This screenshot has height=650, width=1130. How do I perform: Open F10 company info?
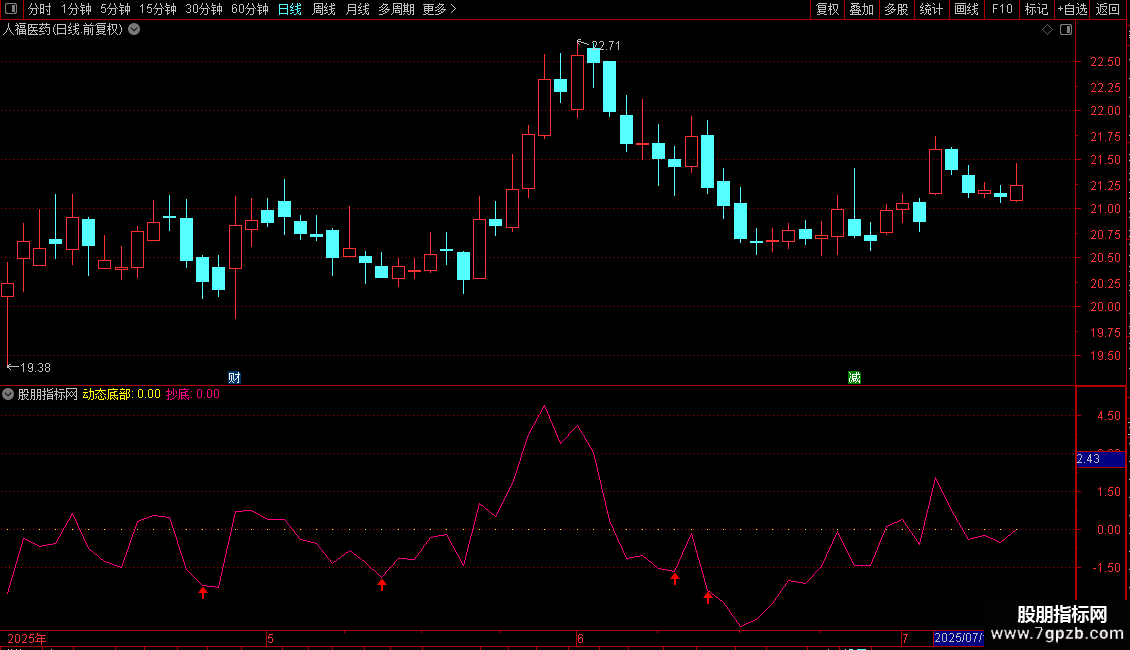coord(1002,9)
